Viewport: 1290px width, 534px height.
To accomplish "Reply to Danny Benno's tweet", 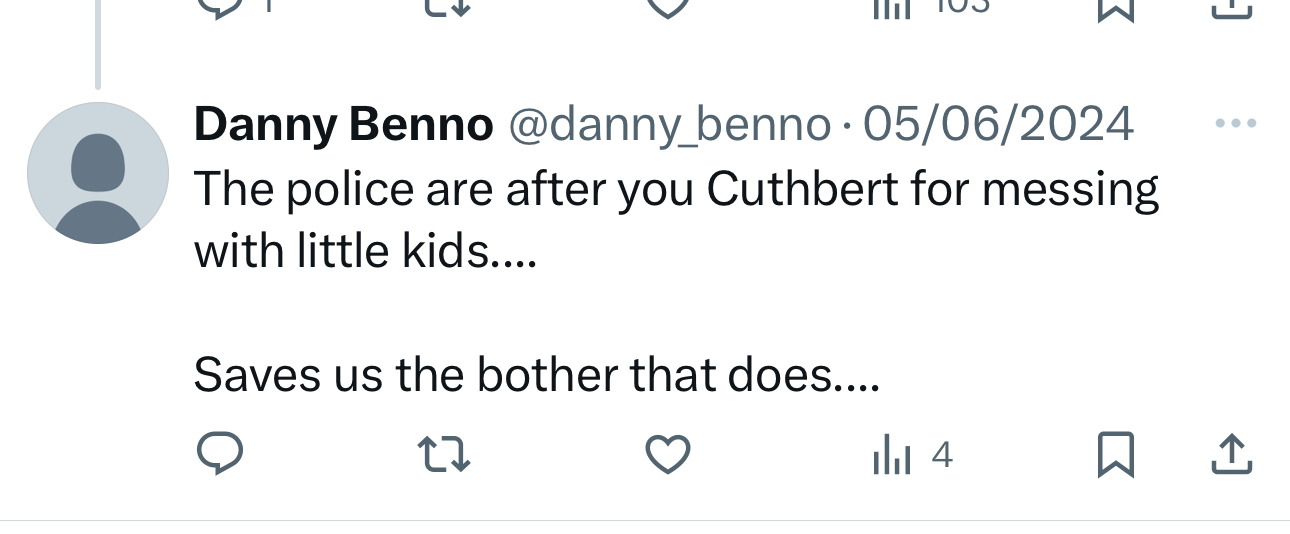I will point(219,455).
